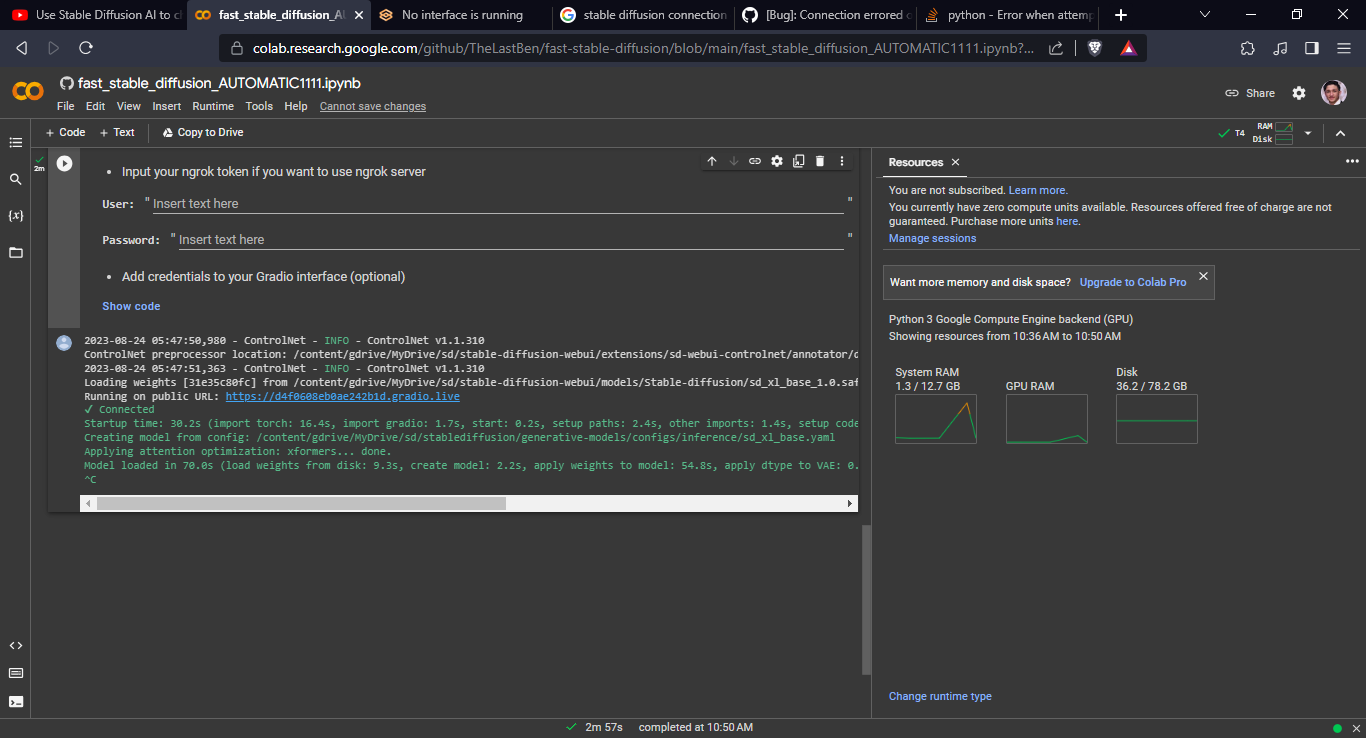Show hidden code with Show code link
The height and width of the screenshot is (738, 1366).
click(x=131, y=305)
